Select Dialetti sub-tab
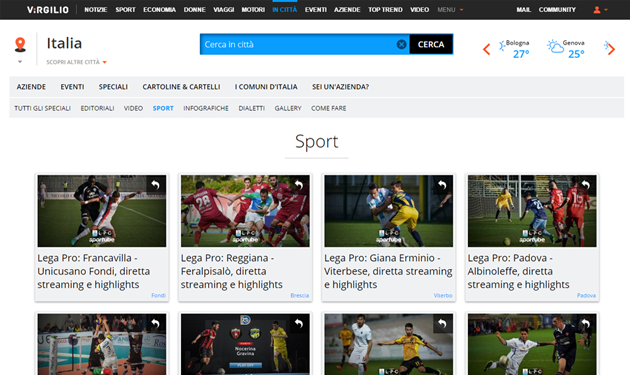The height and width of the screenshot is (375, 630). pyautogui.click(x=252, y=108)
